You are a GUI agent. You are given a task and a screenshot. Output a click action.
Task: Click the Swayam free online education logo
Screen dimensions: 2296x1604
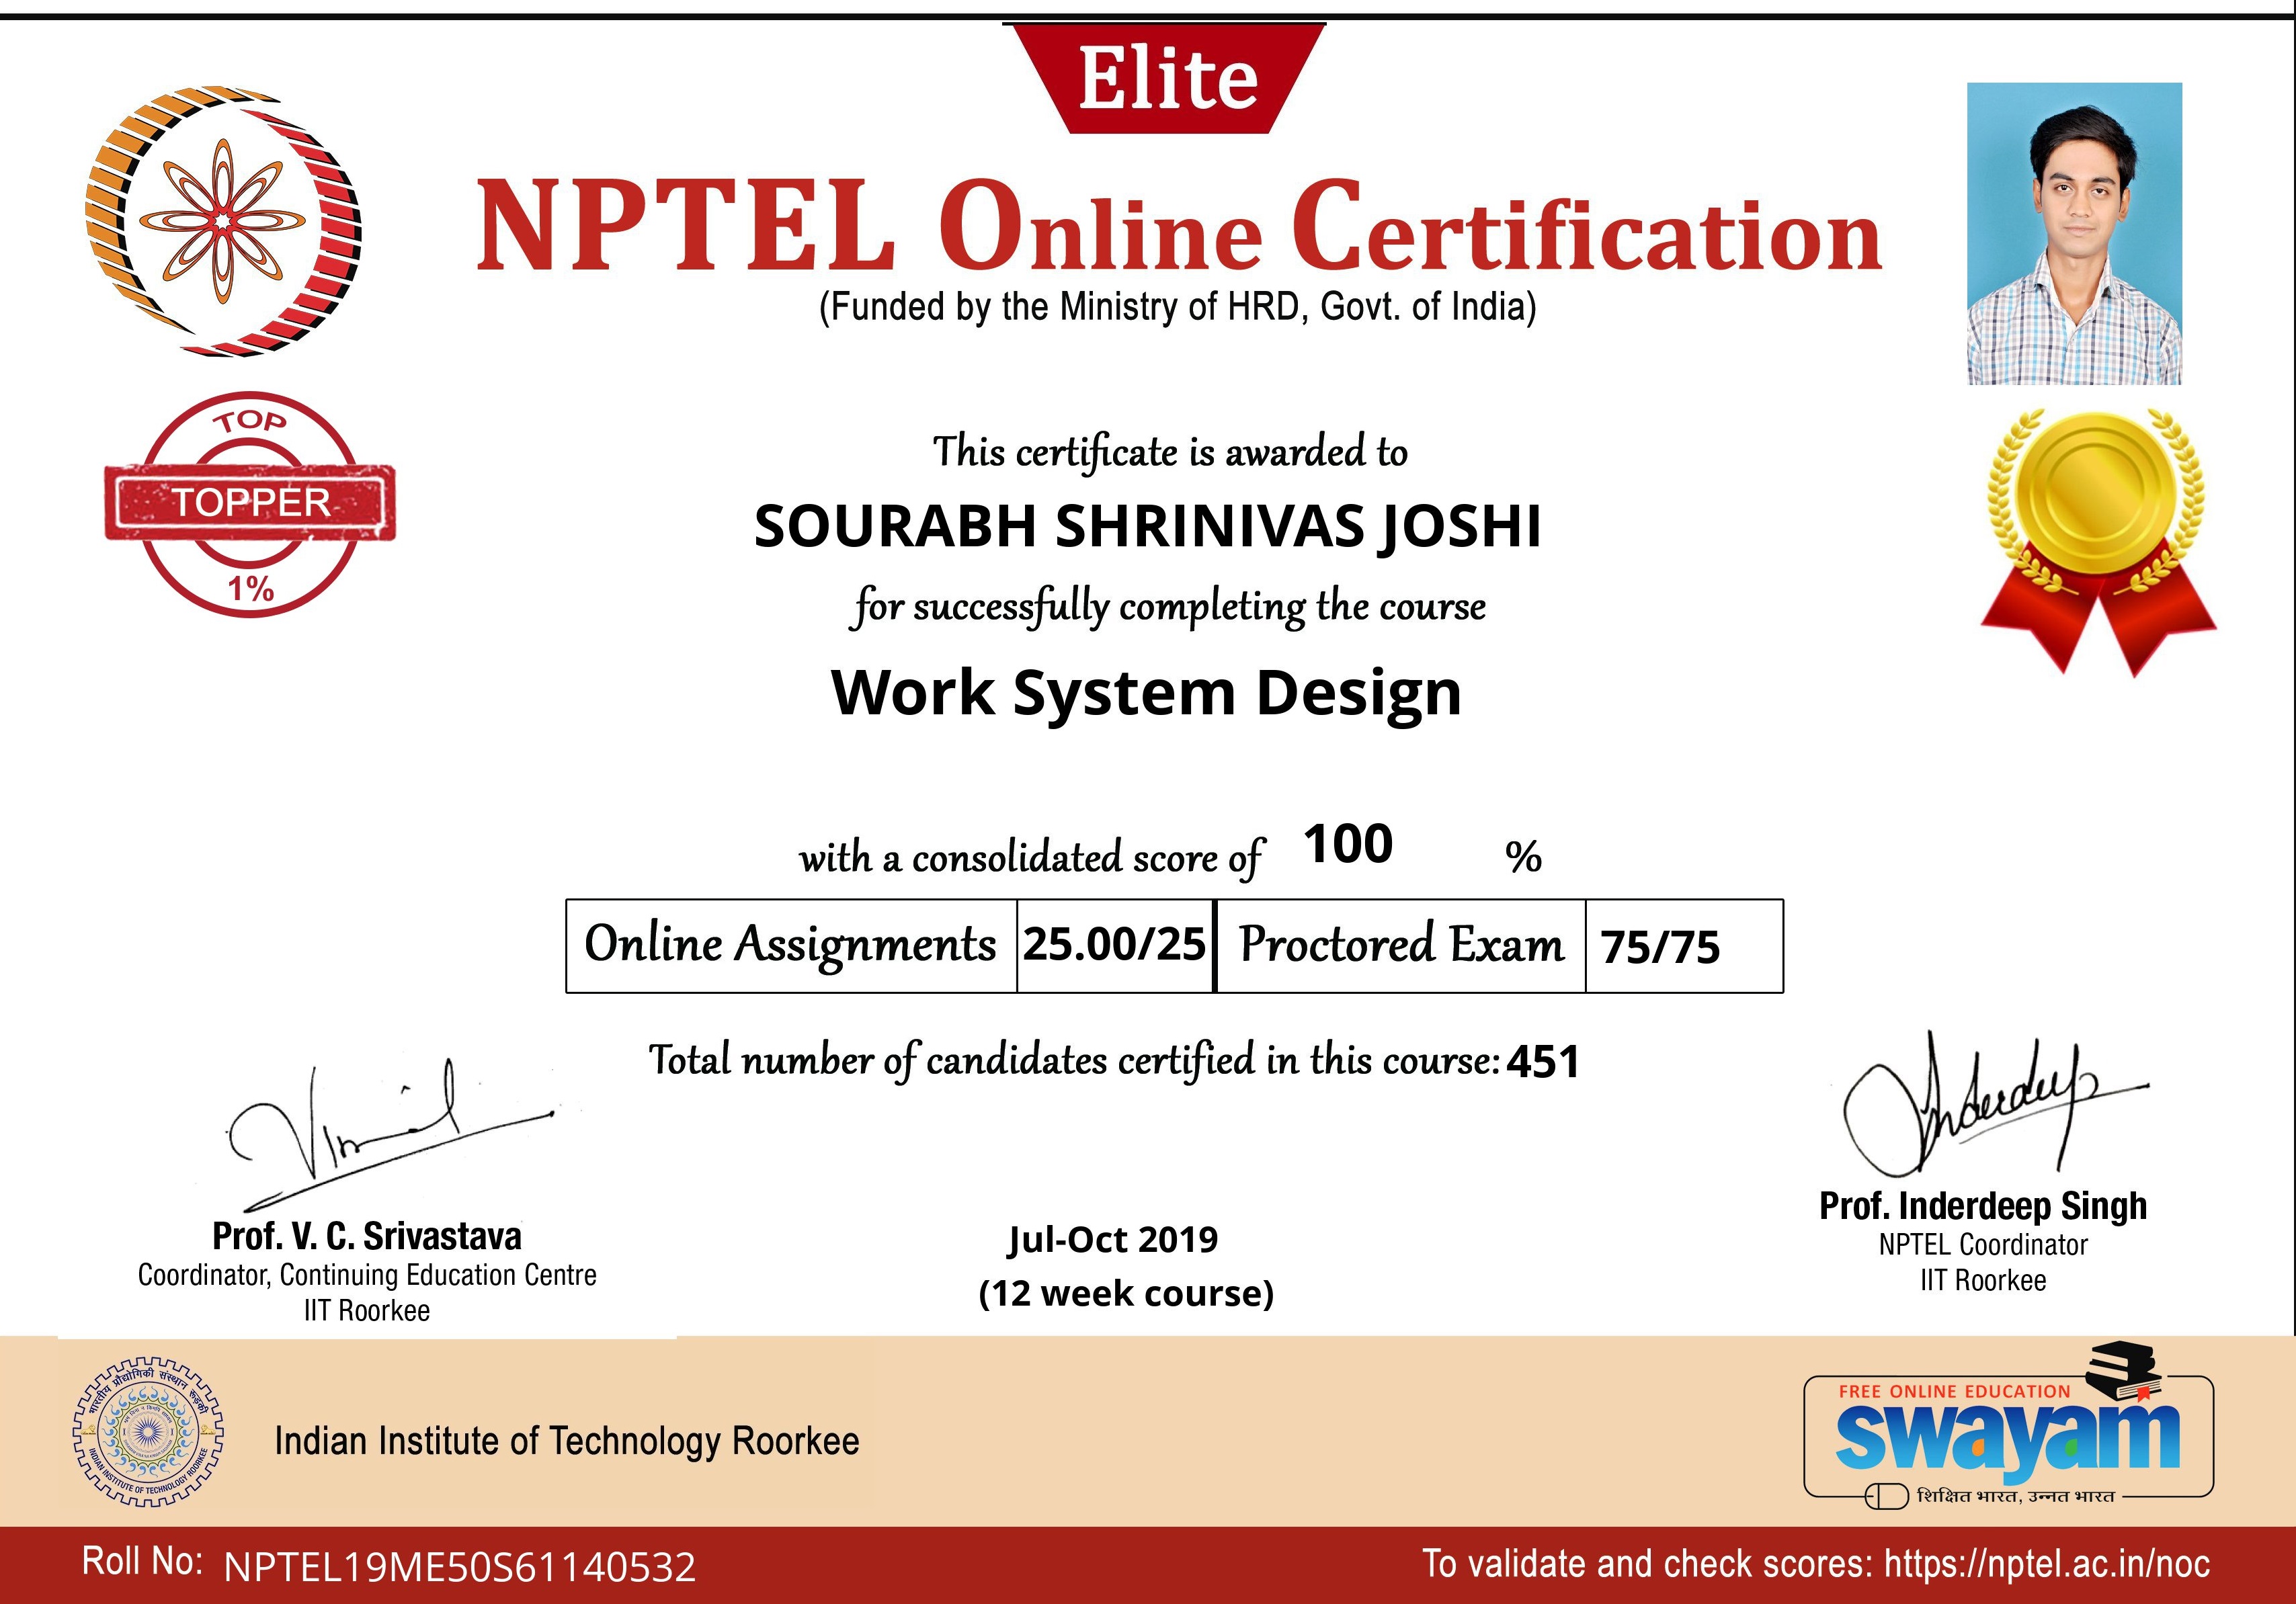2007,1440
